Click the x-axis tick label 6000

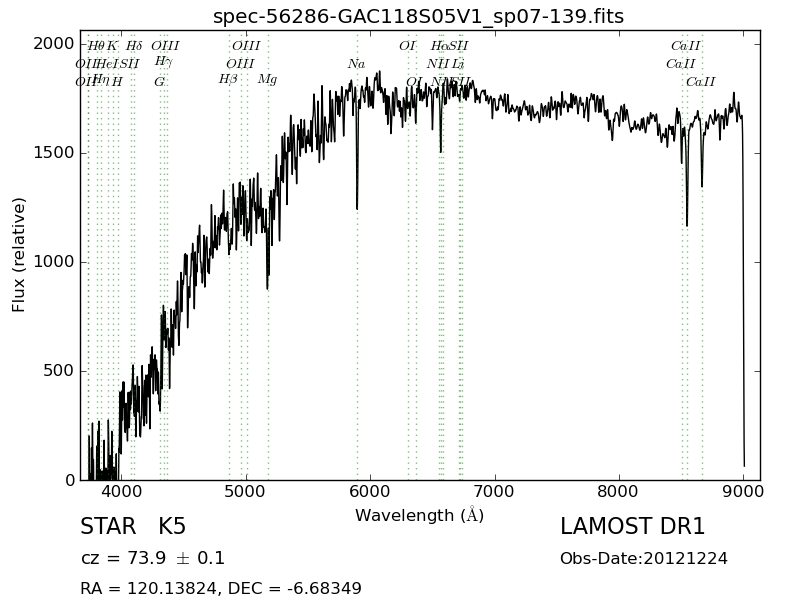click(x=371, y=492)
